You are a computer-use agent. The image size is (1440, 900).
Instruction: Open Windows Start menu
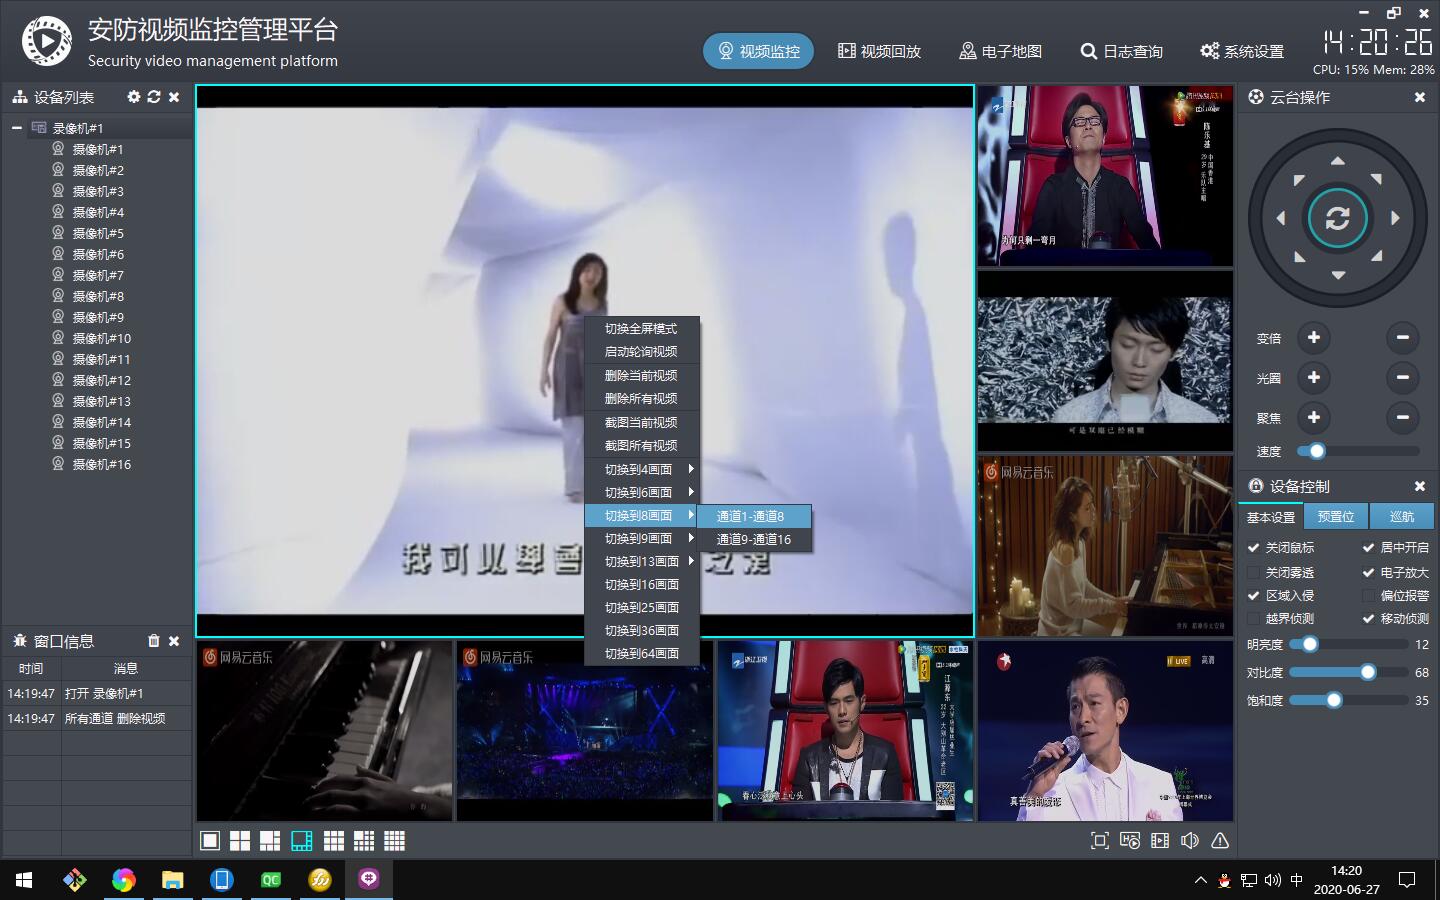24,880
